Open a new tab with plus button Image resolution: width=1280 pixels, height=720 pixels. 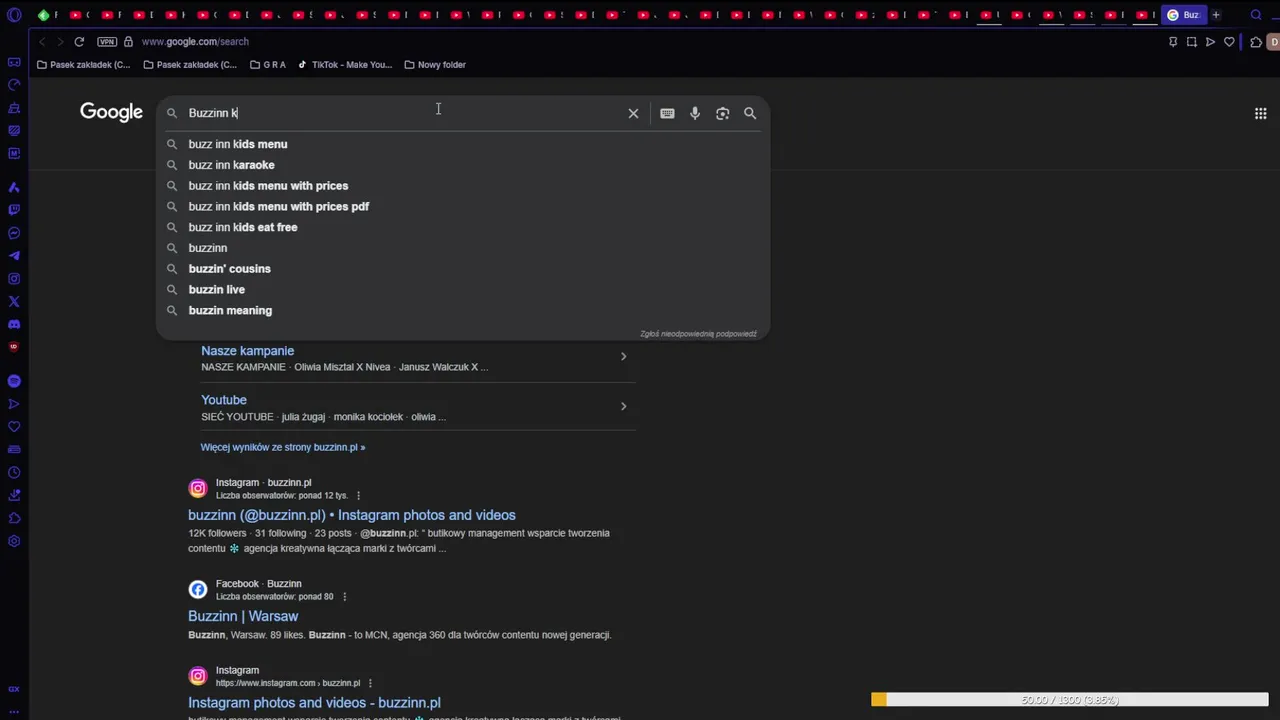pos(1216,15)
